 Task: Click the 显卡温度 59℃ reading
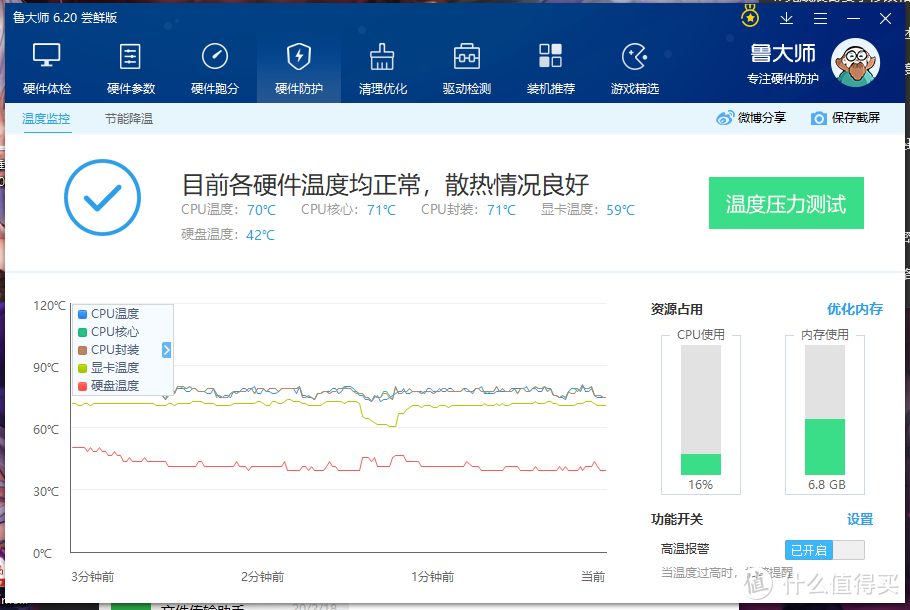click(x=588, y=210)
